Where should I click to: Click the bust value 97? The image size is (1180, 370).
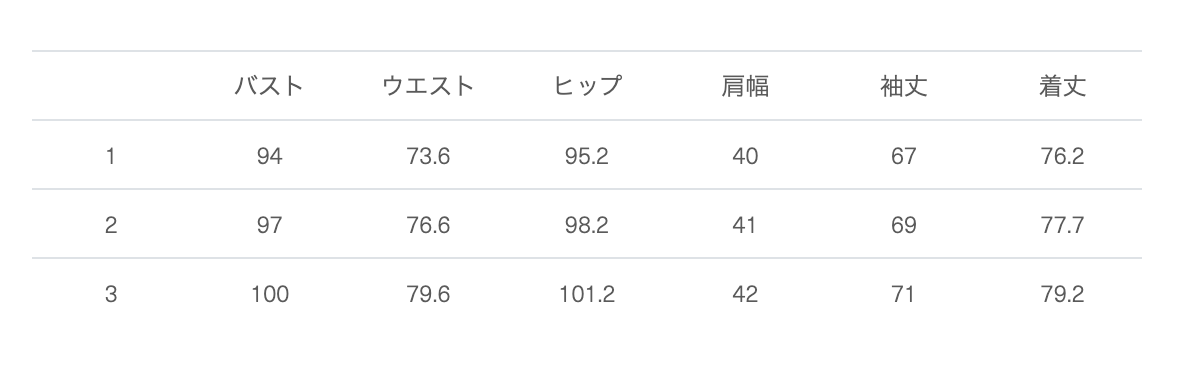tap(269, 225)
